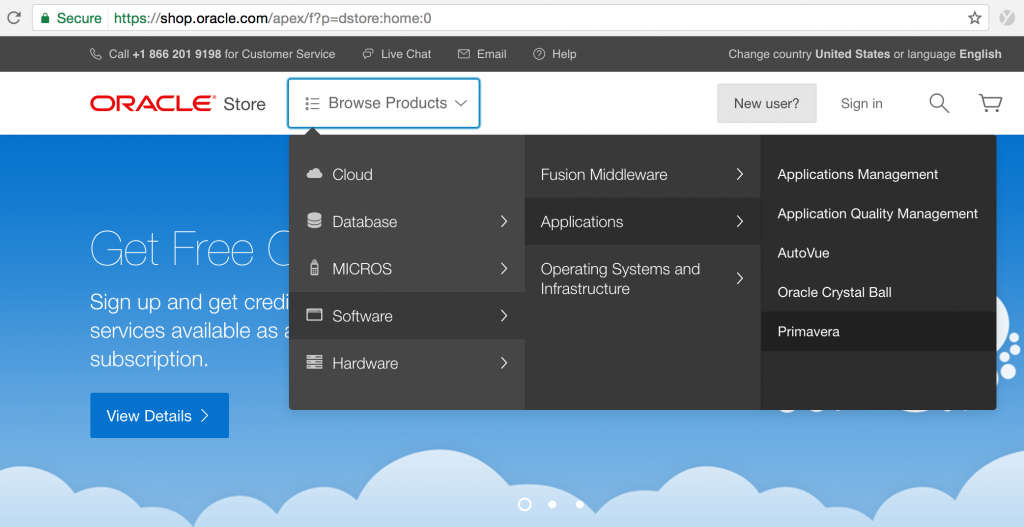Viewport: 1024px width, 527px height.
Task: Click the Database stack icon
Action: pos(314,221)
